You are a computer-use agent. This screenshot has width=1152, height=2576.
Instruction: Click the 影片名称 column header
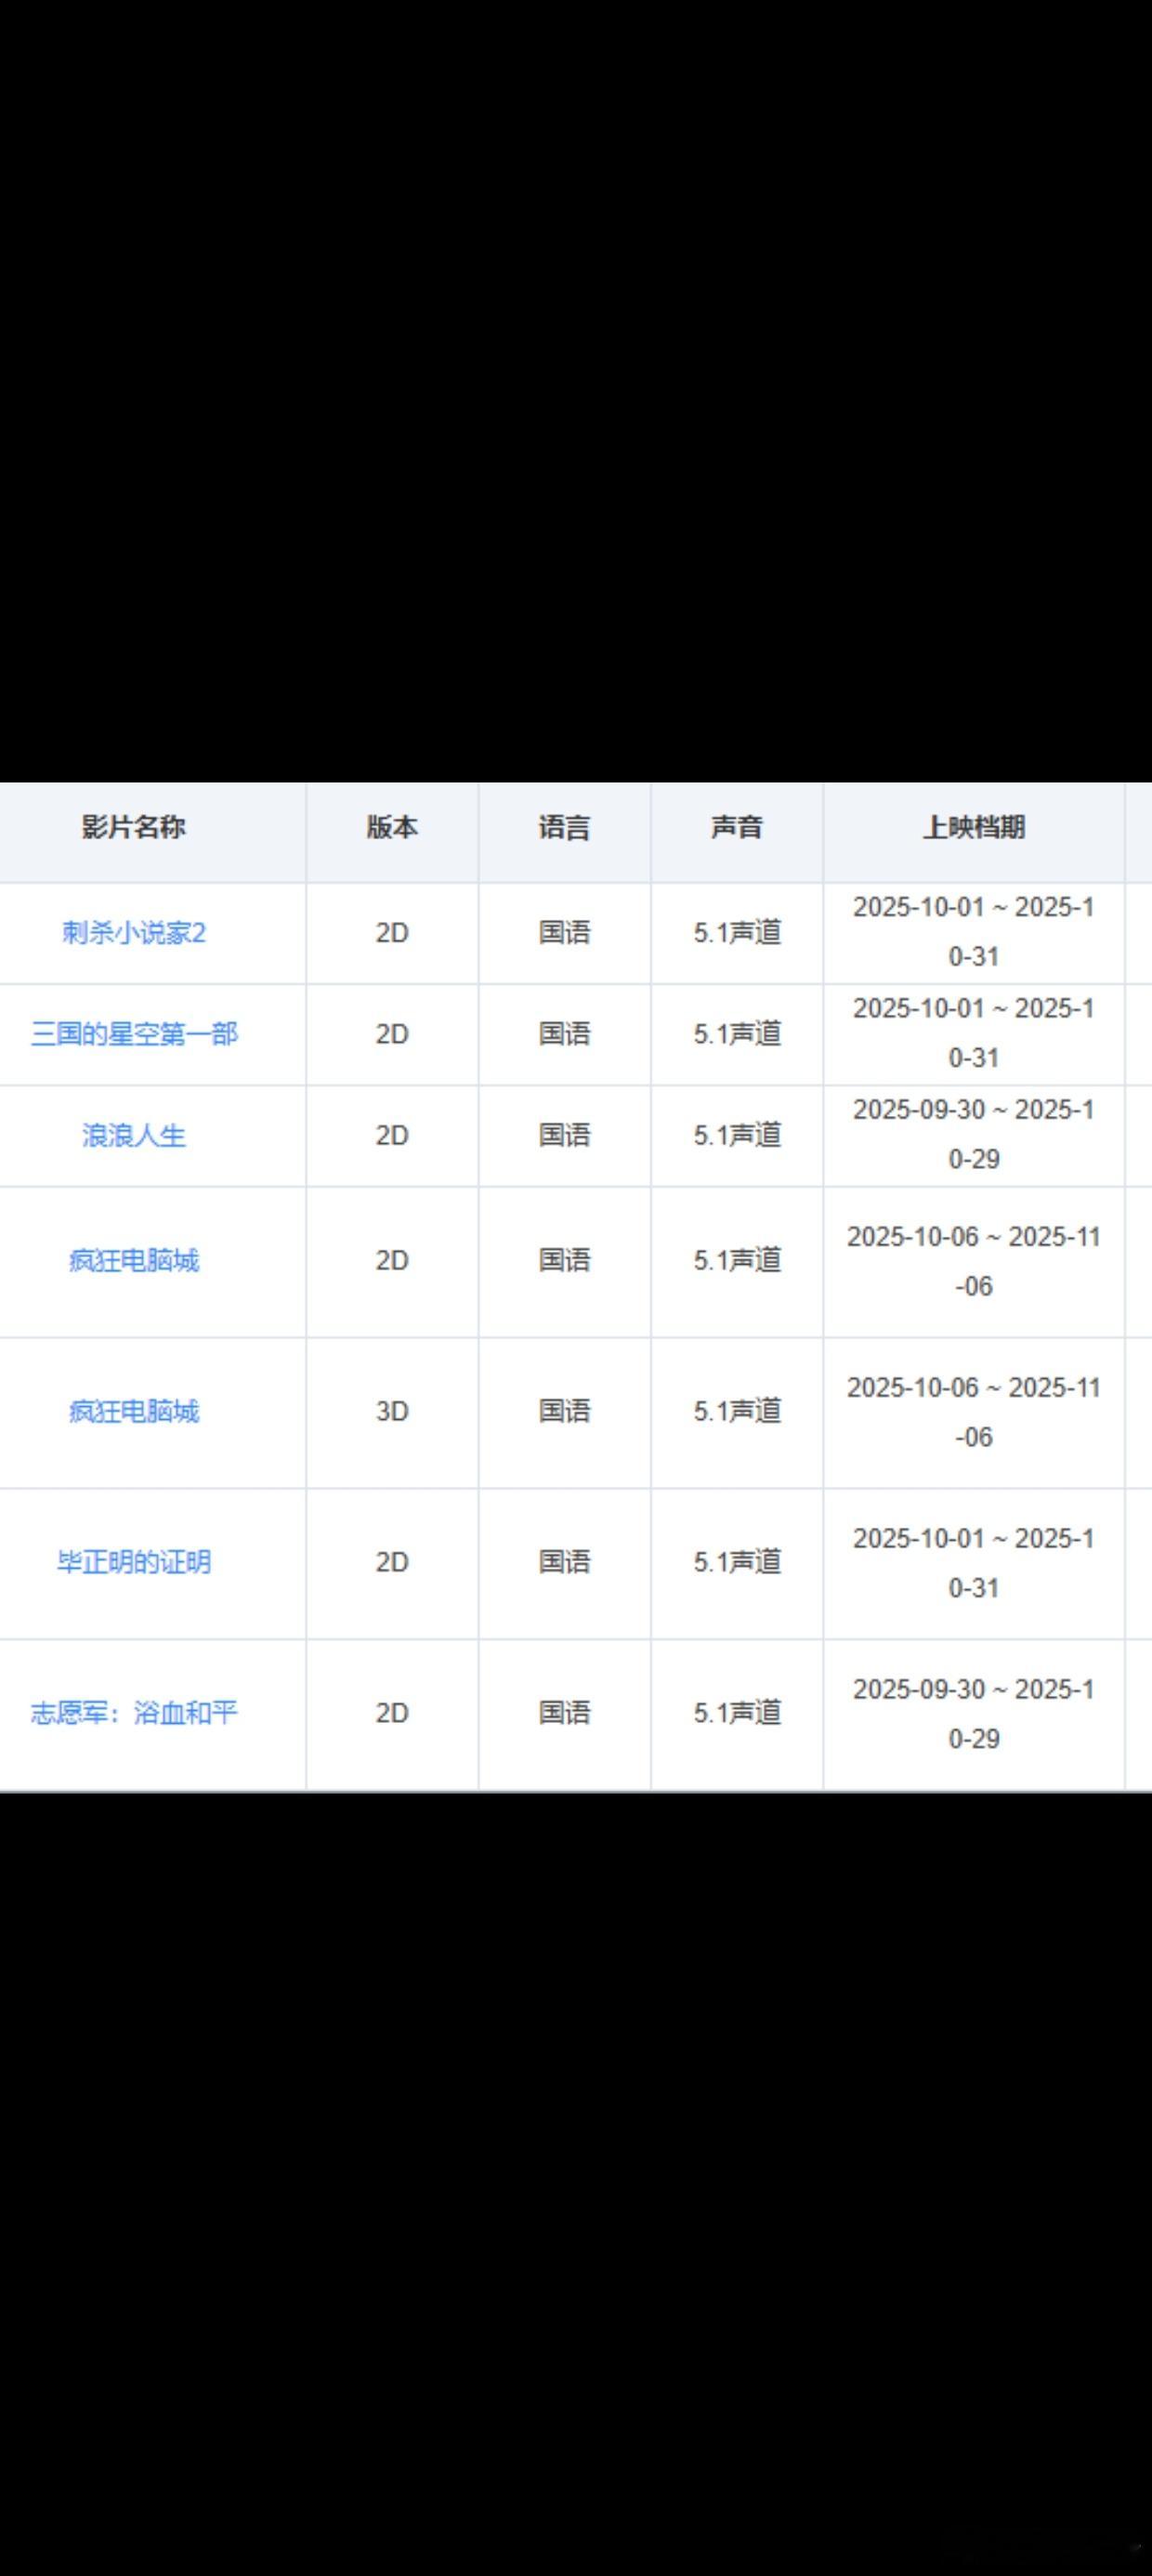click(x=134, y=828)
